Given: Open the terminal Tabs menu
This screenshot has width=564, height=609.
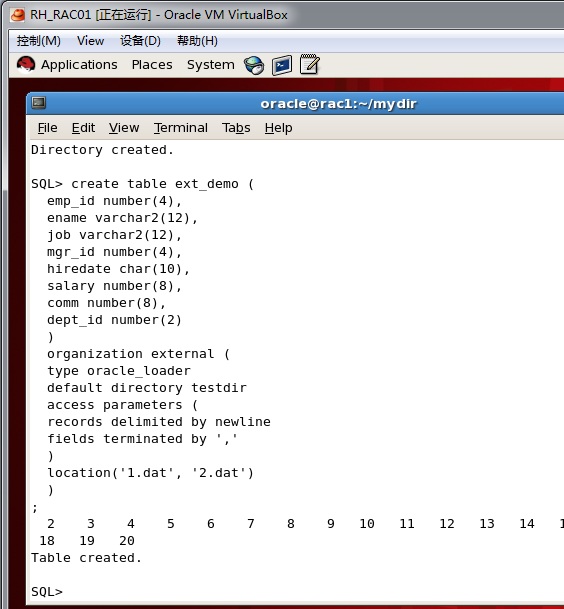Looking at the screenshot, I should (236, 128).
